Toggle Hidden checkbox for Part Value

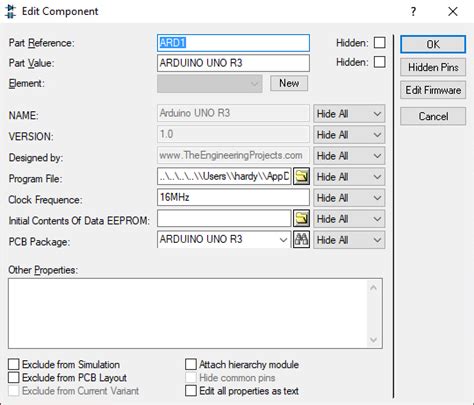[380, 62]
